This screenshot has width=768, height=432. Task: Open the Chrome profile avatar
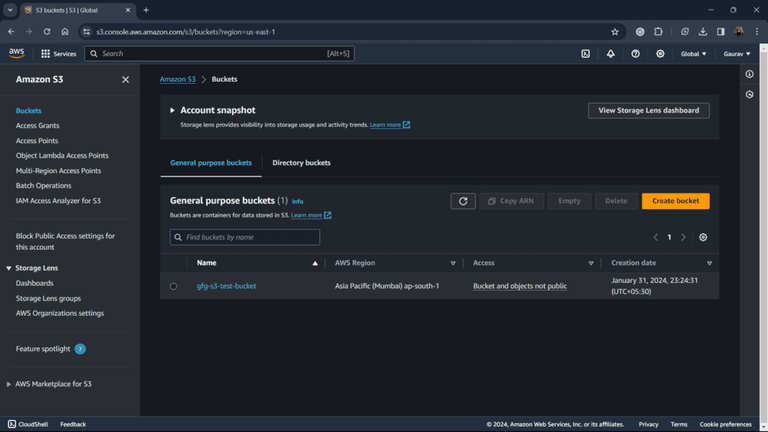(x=739, y=32)
